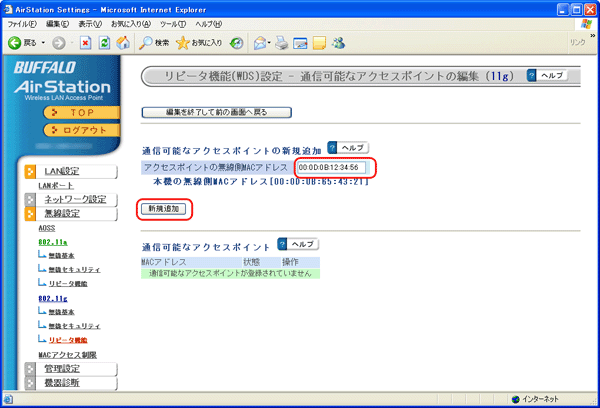Open the ファイル(F) menu
The image size is (600, 408).
(x=22, y=22)
